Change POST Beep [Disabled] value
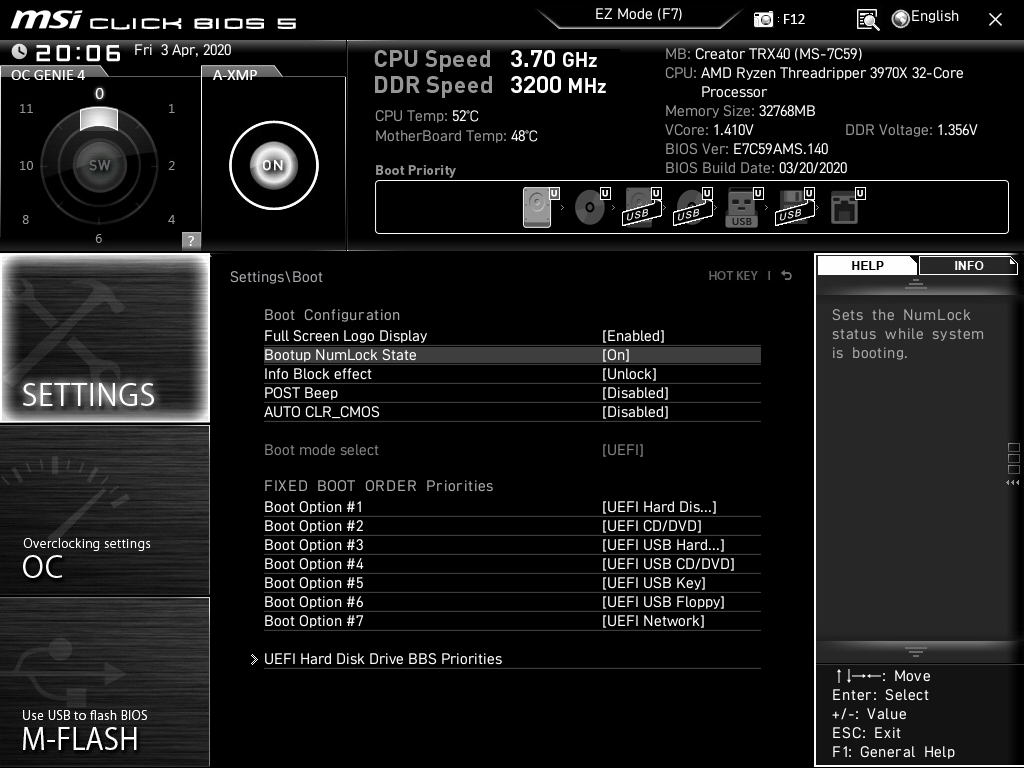Viewport: 1024px width, 768px height. (x=635, y=392)
